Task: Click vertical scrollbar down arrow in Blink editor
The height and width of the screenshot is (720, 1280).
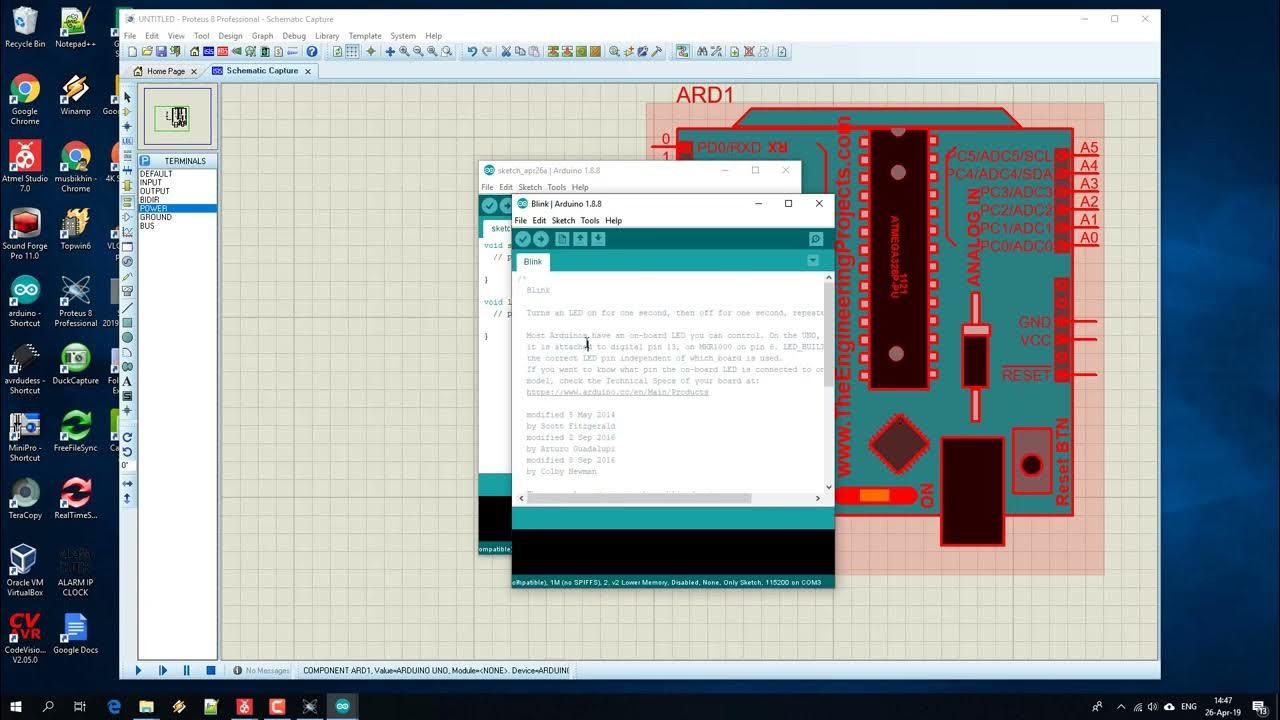Action: click(828, 486)
